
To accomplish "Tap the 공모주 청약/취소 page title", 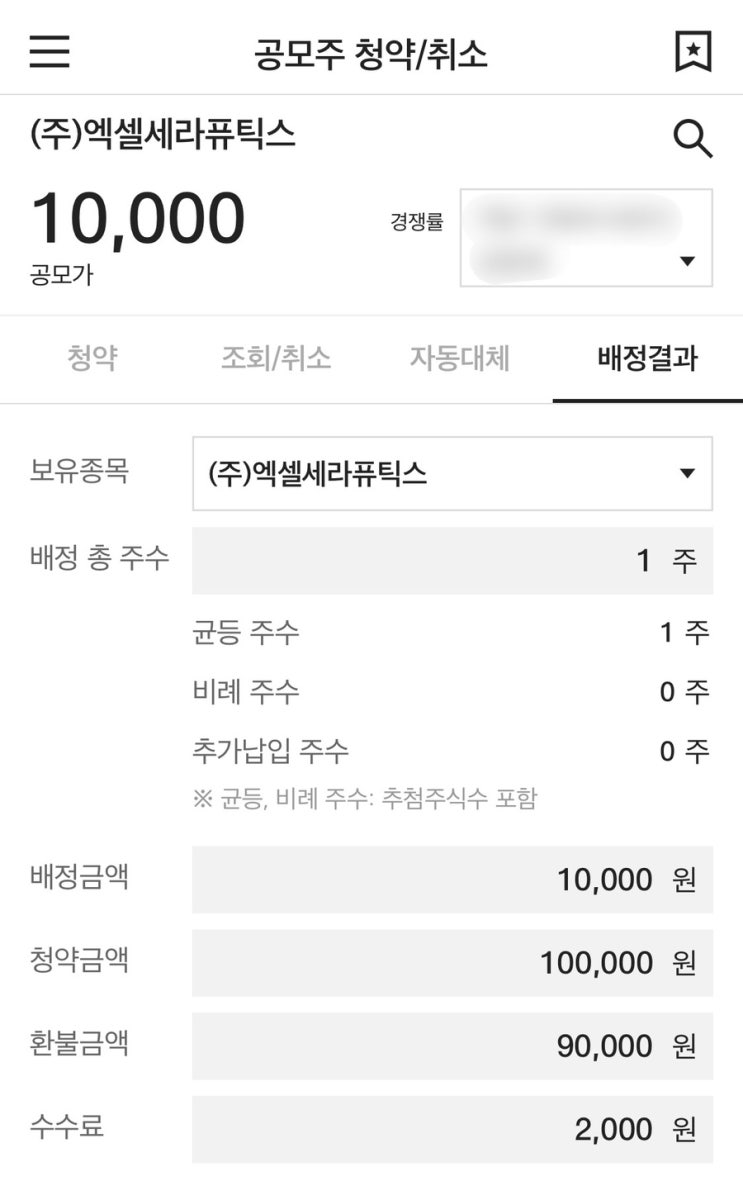I will coord(371,54).
